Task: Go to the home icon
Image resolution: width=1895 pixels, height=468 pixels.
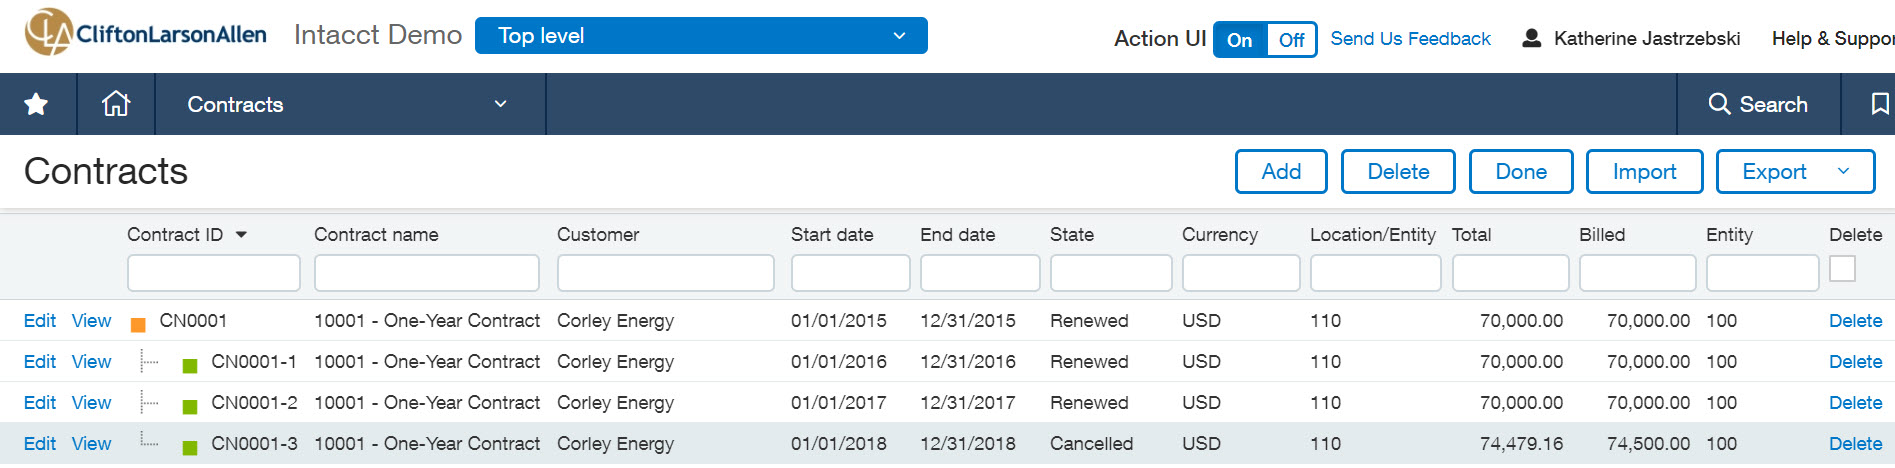Action: coord(116,104)
